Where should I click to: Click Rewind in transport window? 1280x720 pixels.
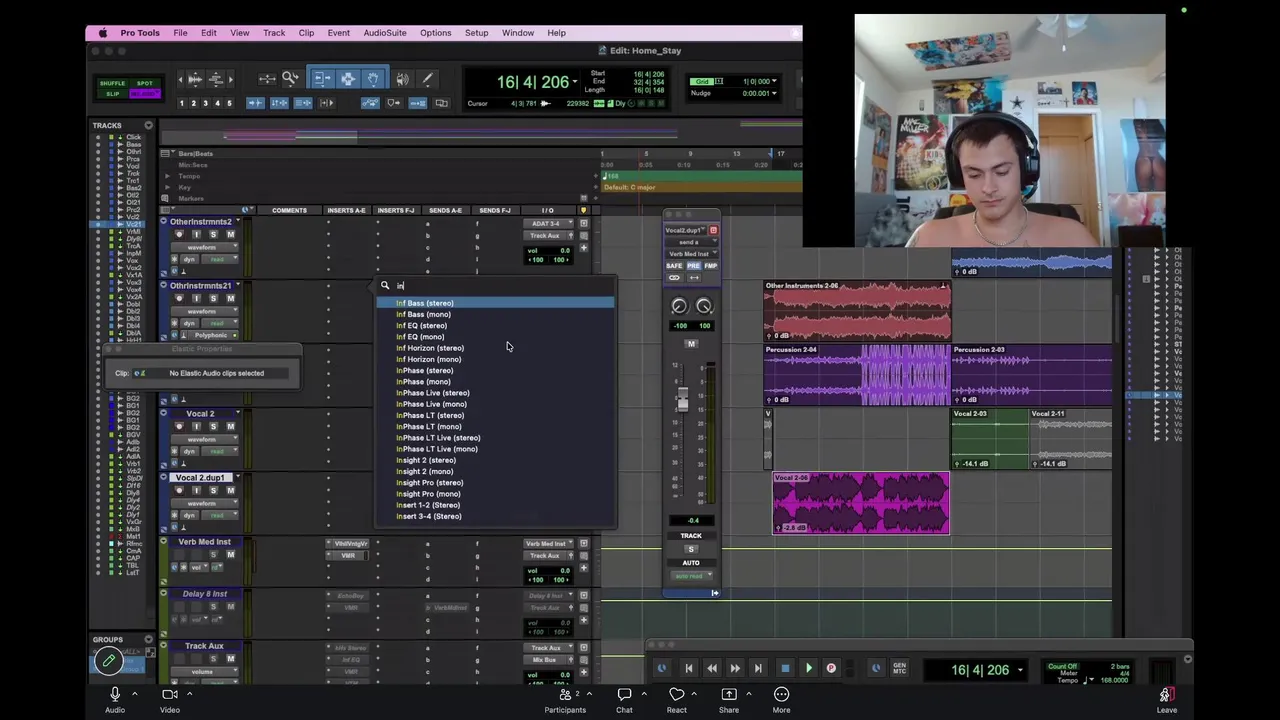[x=711, y=669]
